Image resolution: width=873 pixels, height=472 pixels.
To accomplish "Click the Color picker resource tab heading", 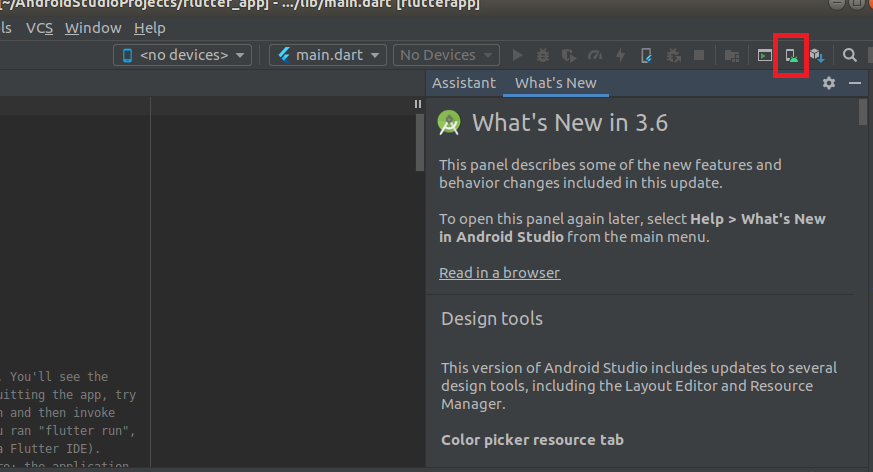I will coord(532,440).
